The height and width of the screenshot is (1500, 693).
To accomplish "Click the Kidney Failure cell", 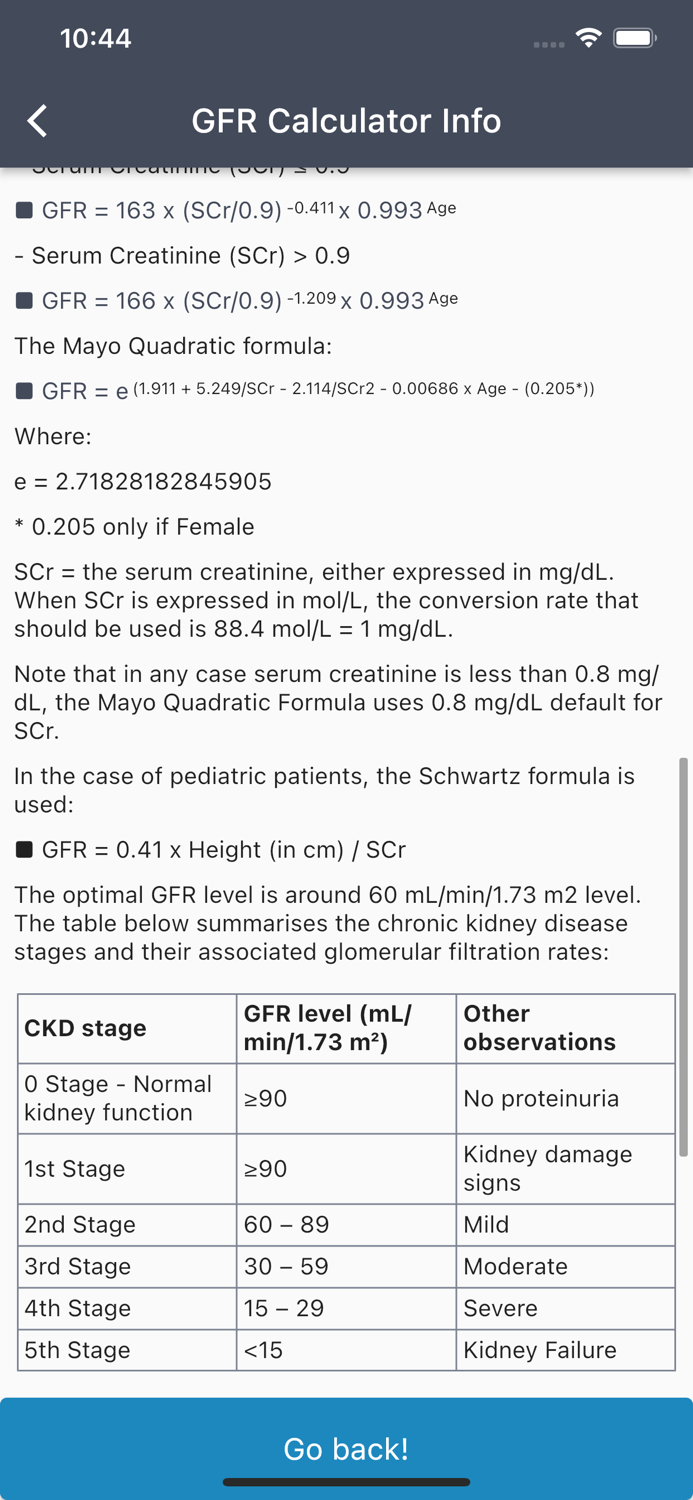I will click(540, 1350).
